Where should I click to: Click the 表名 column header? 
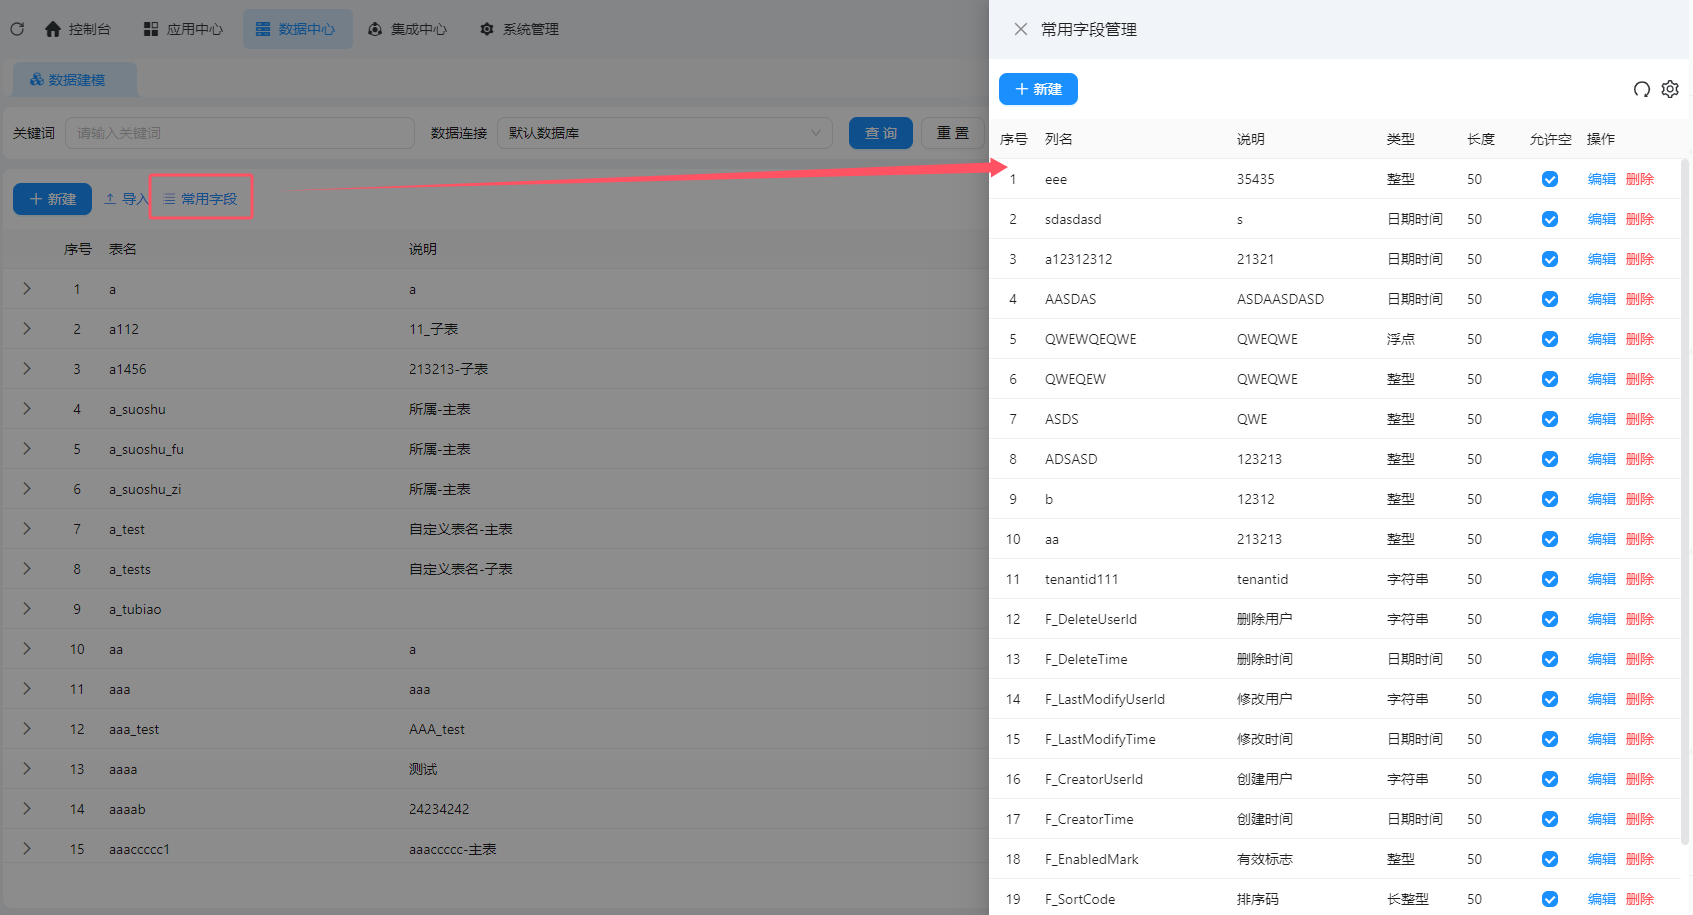[123, 249]
